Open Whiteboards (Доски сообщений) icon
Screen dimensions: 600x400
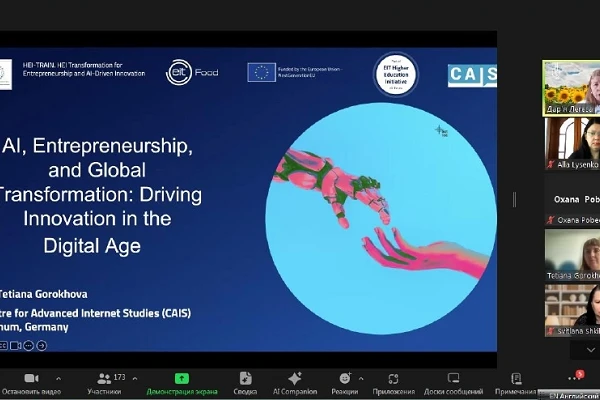tap(453, 379)
